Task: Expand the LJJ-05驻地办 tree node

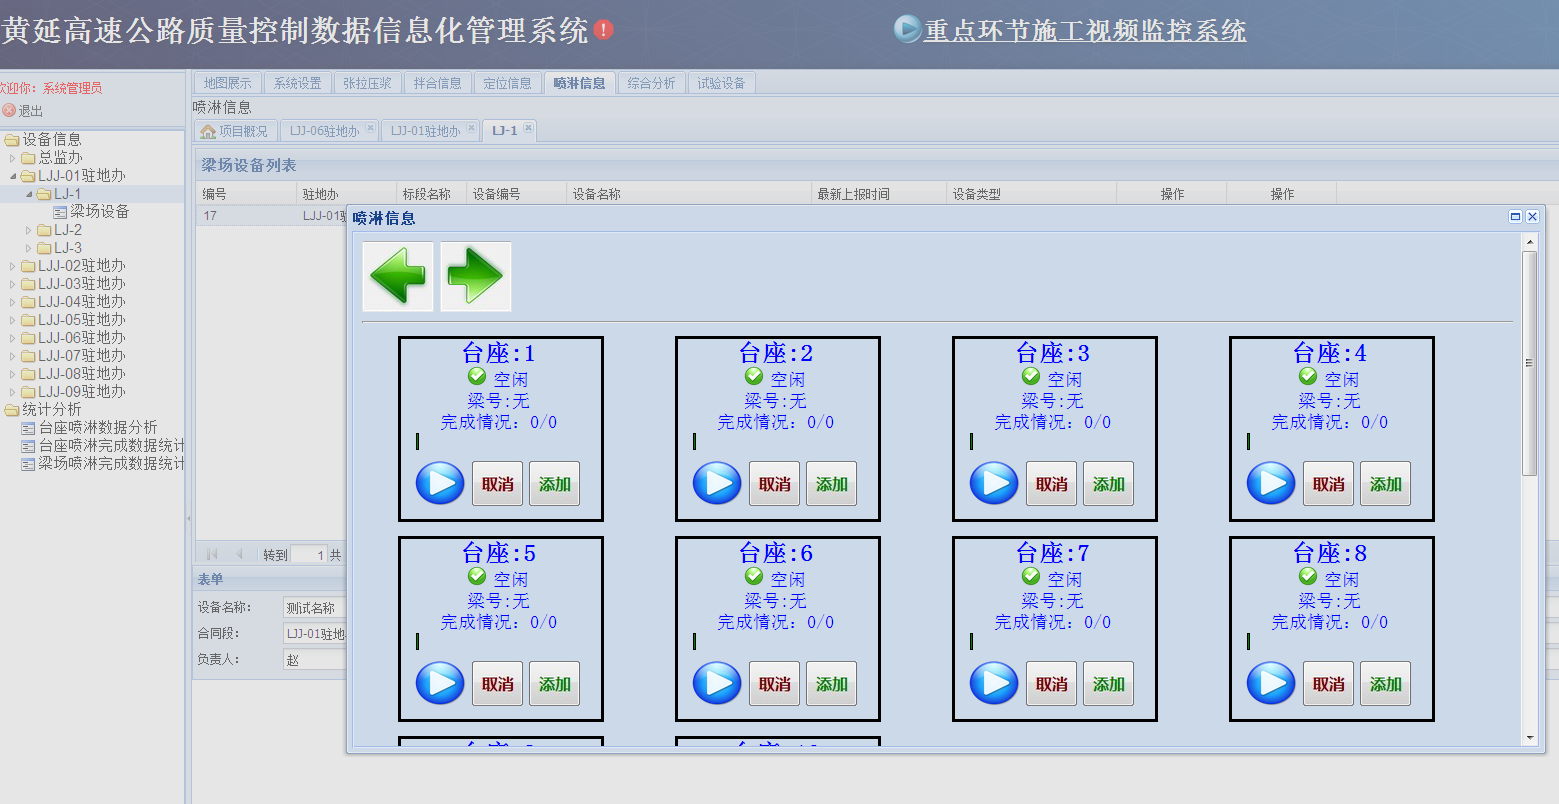Action: point(13,320)
